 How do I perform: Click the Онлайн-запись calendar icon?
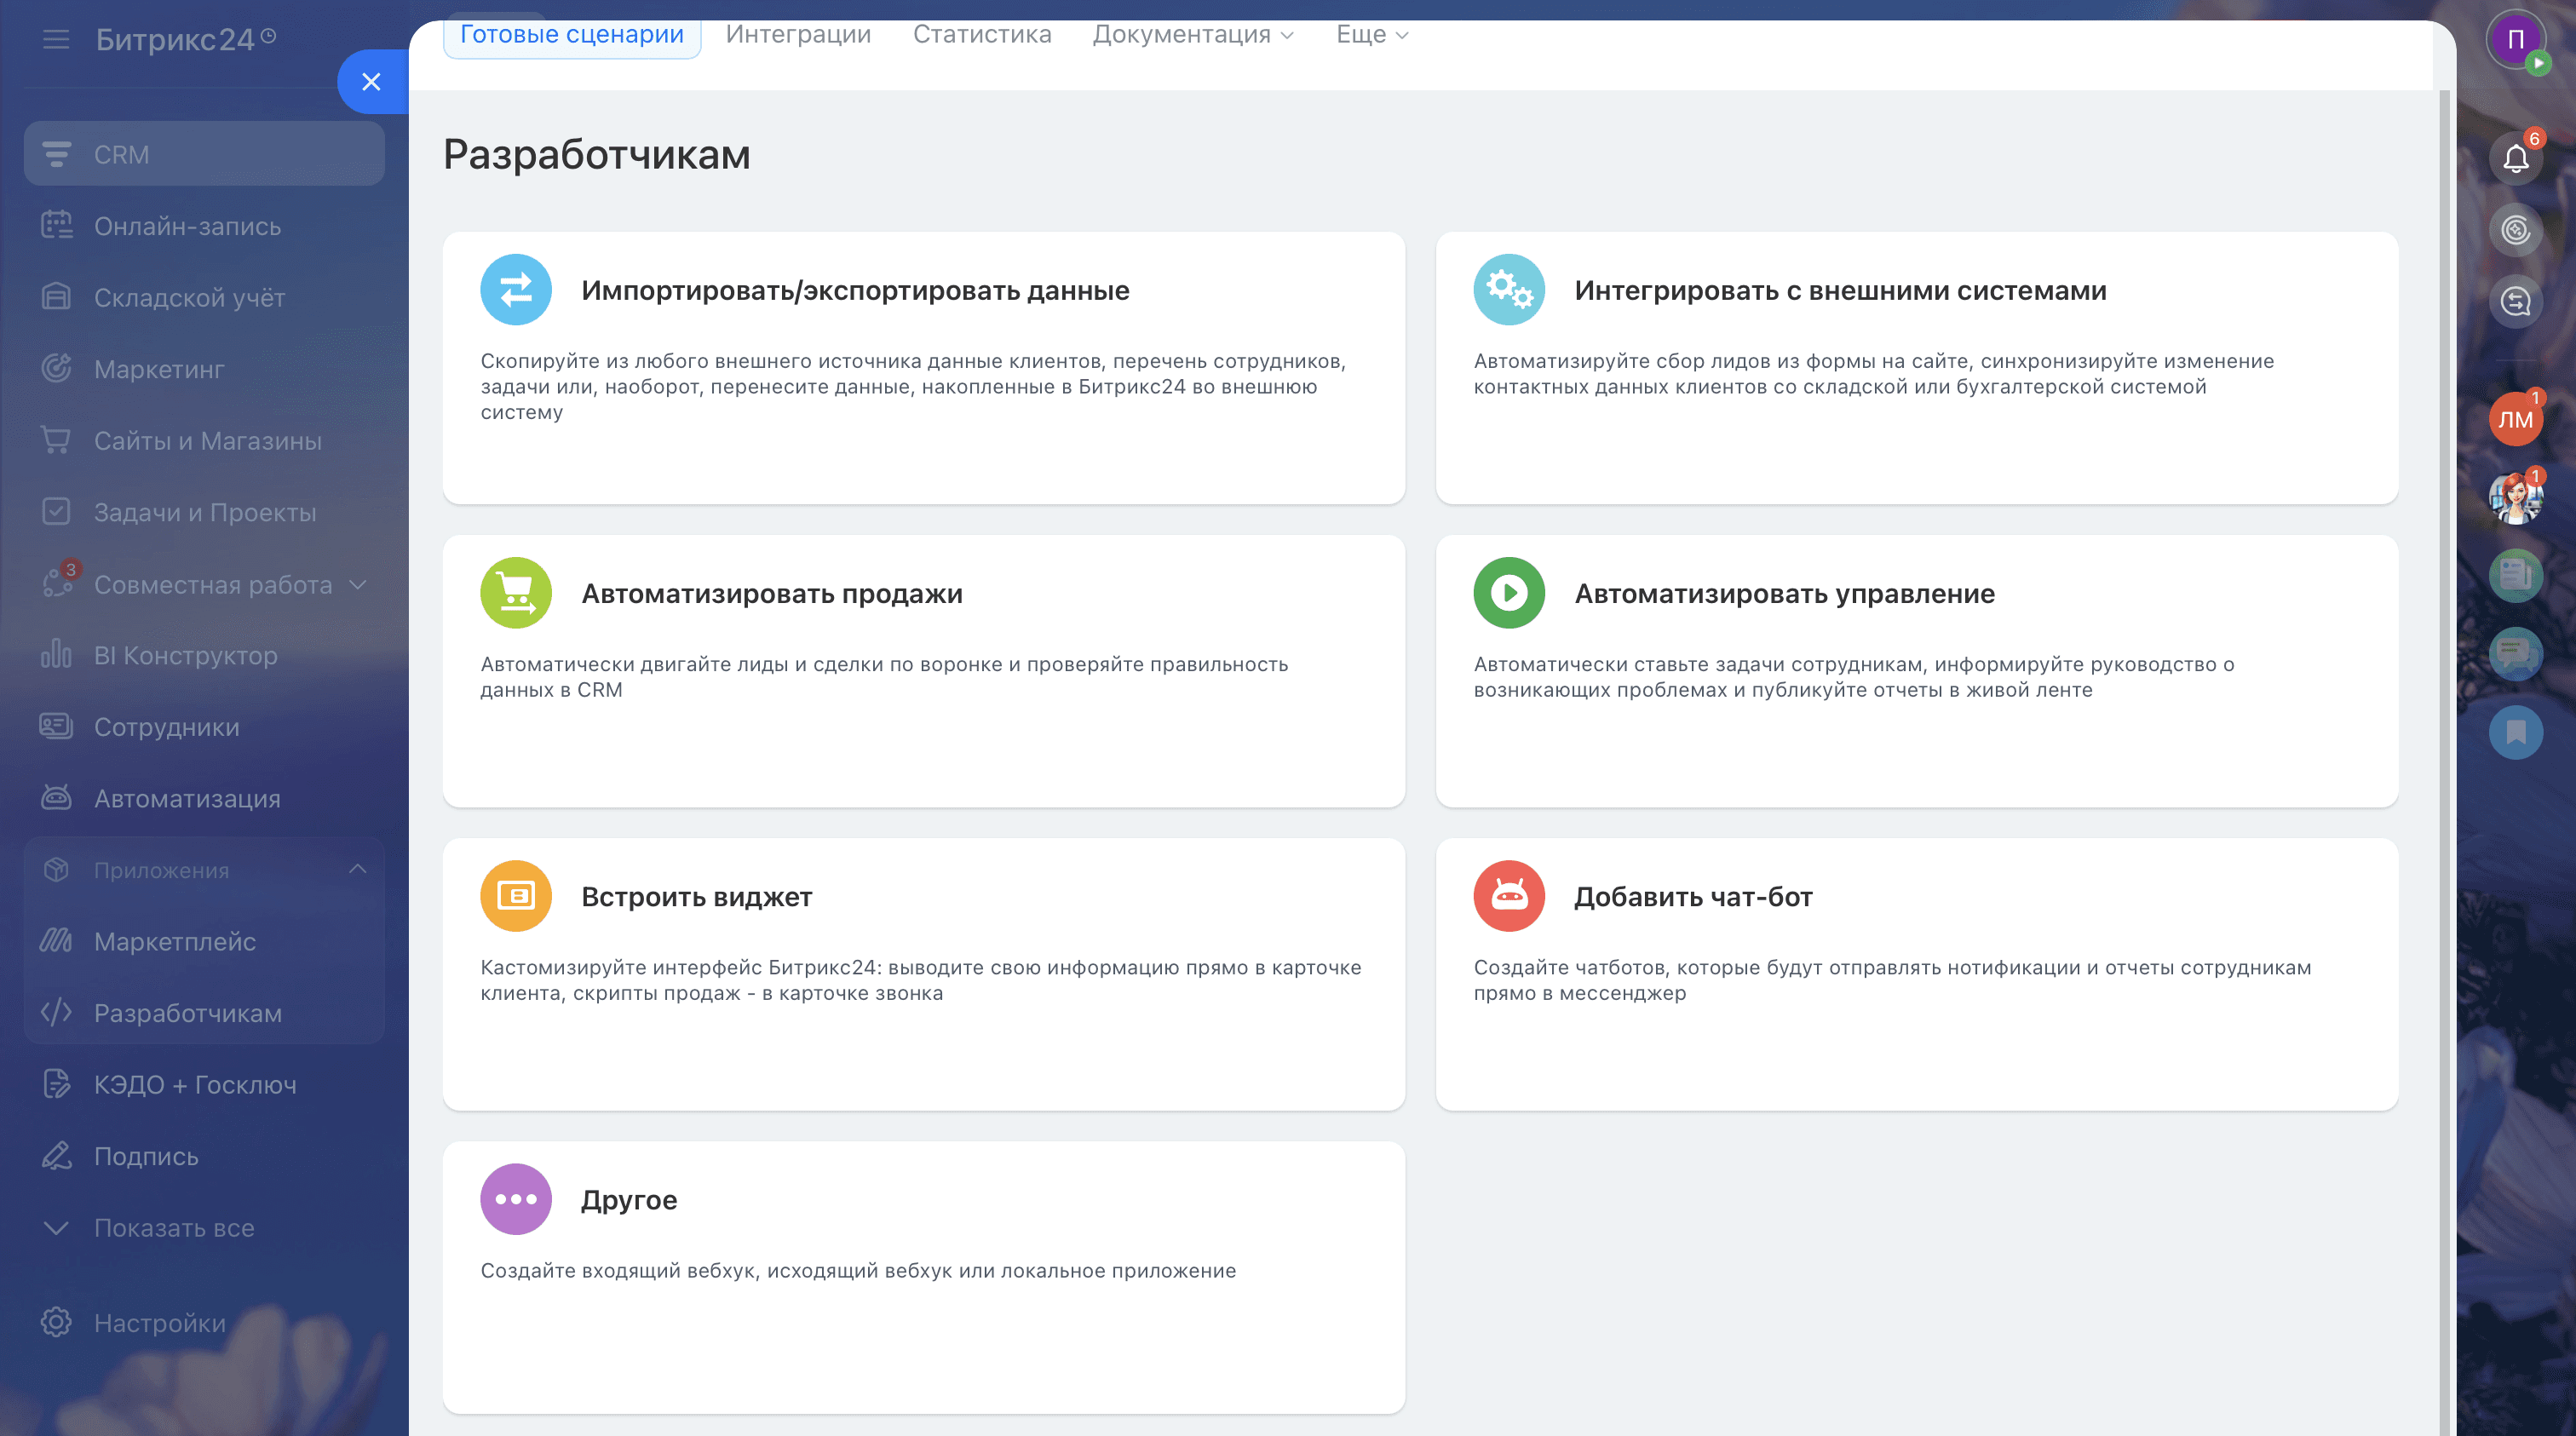click(57, 225)
